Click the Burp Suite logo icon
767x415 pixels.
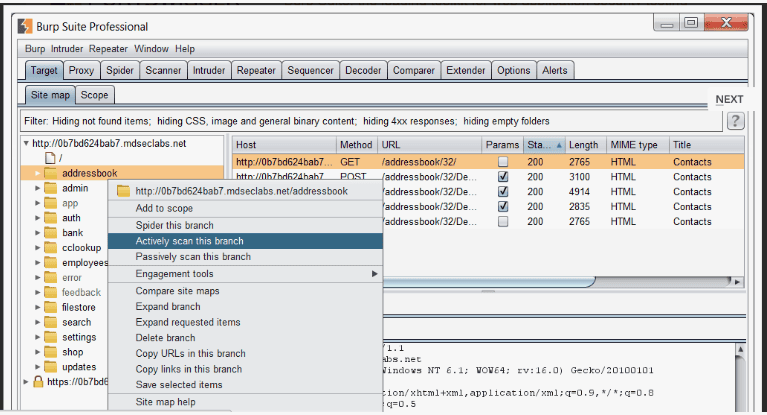pos(25,26)
